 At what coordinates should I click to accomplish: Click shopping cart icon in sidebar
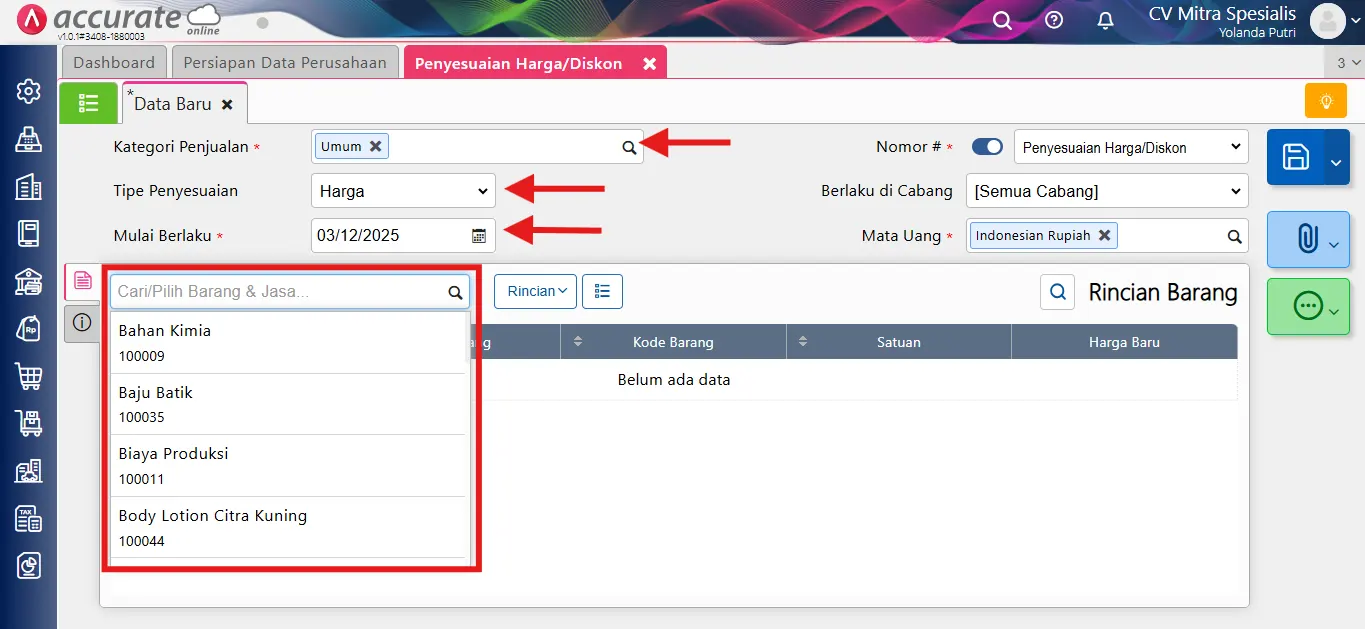pyautogui.click(x=29, y=376)
